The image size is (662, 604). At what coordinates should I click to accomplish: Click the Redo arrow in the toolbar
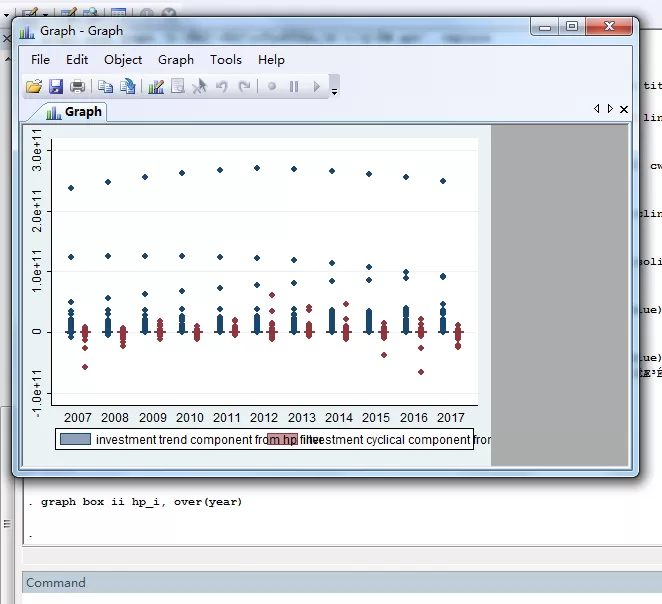click(x=245, y=87)
